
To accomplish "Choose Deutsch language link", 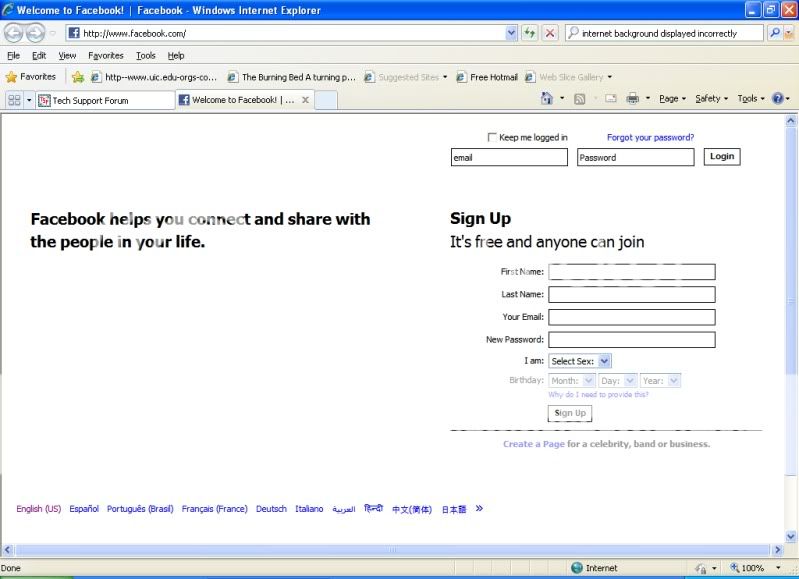I will 271,509.
